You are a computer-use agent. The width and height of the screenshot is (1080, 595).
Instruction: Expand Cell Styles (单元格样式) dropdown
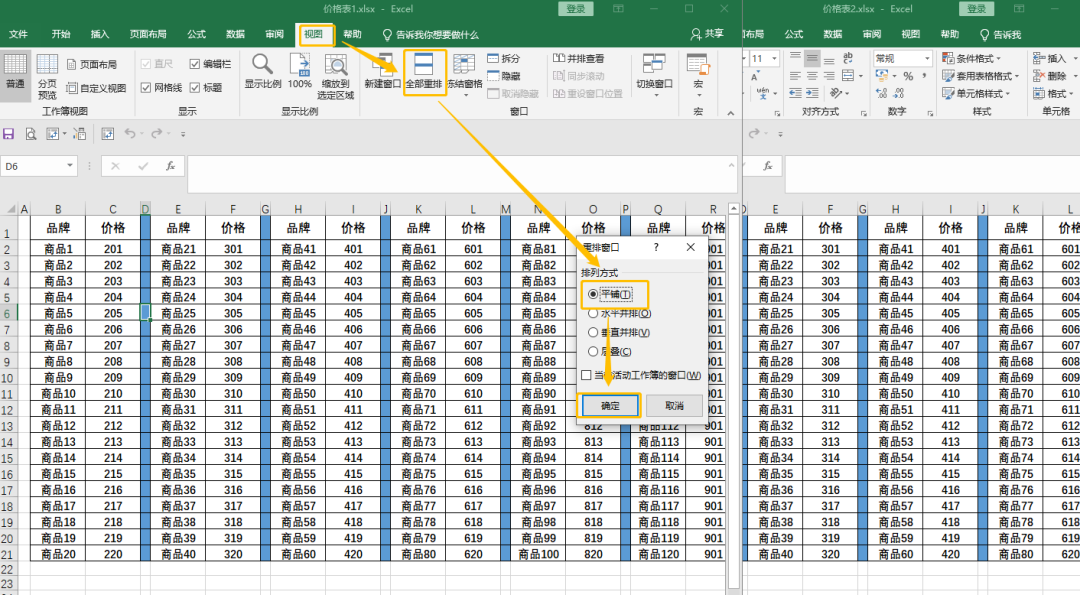tap(975, 93)
